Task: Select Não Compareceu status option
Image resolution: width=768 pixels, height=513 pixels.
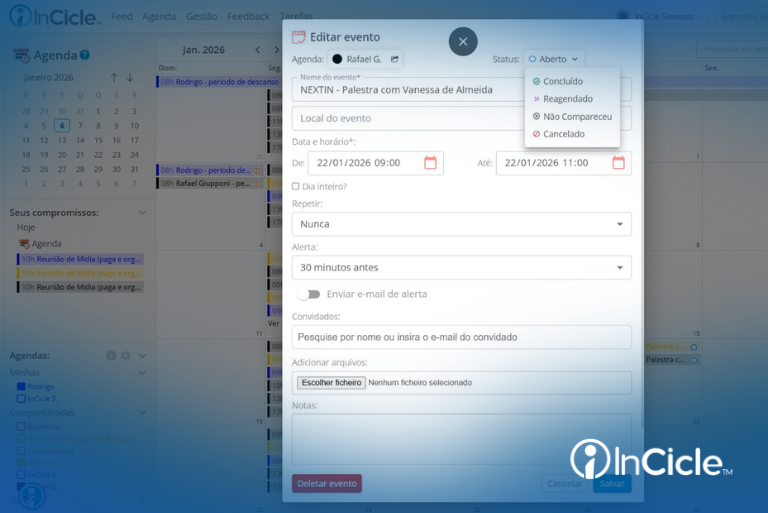Action: [572, 117]
